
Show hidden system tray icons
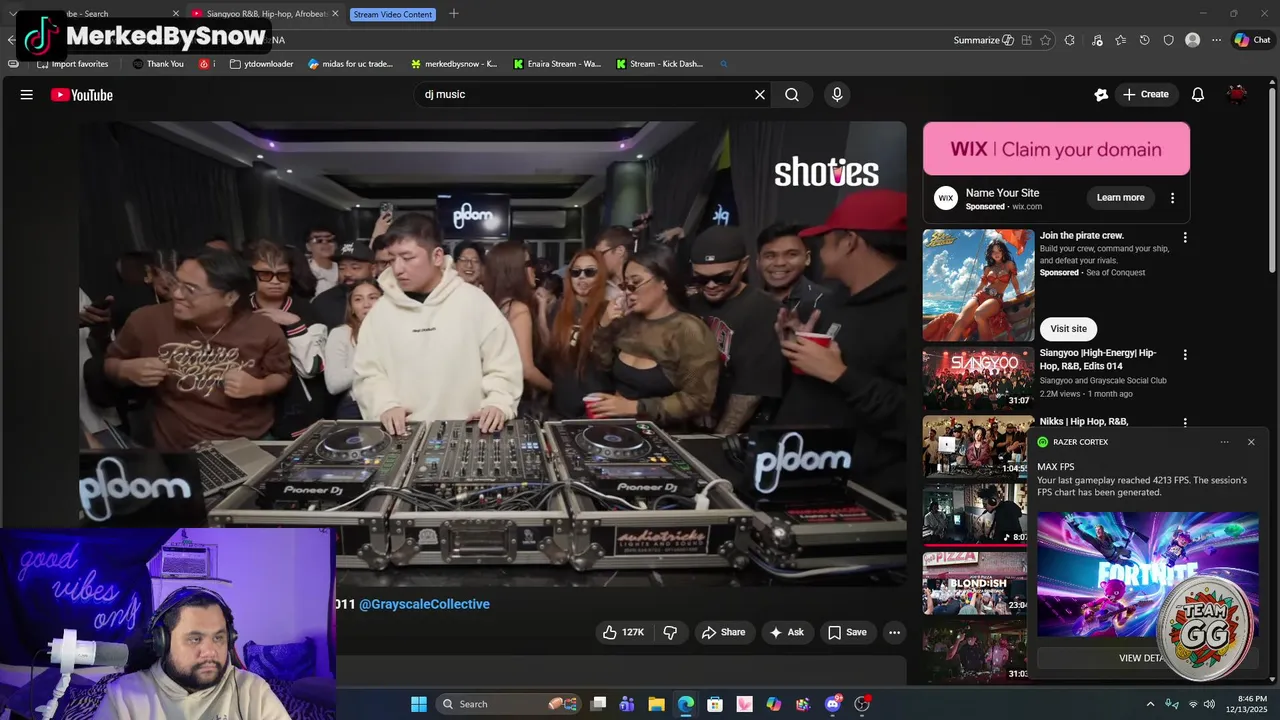tap(1150, 704)
